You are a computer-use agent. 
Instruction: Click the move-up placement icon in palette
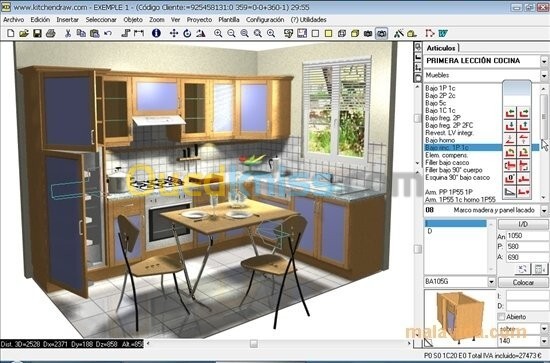point(523,126)
